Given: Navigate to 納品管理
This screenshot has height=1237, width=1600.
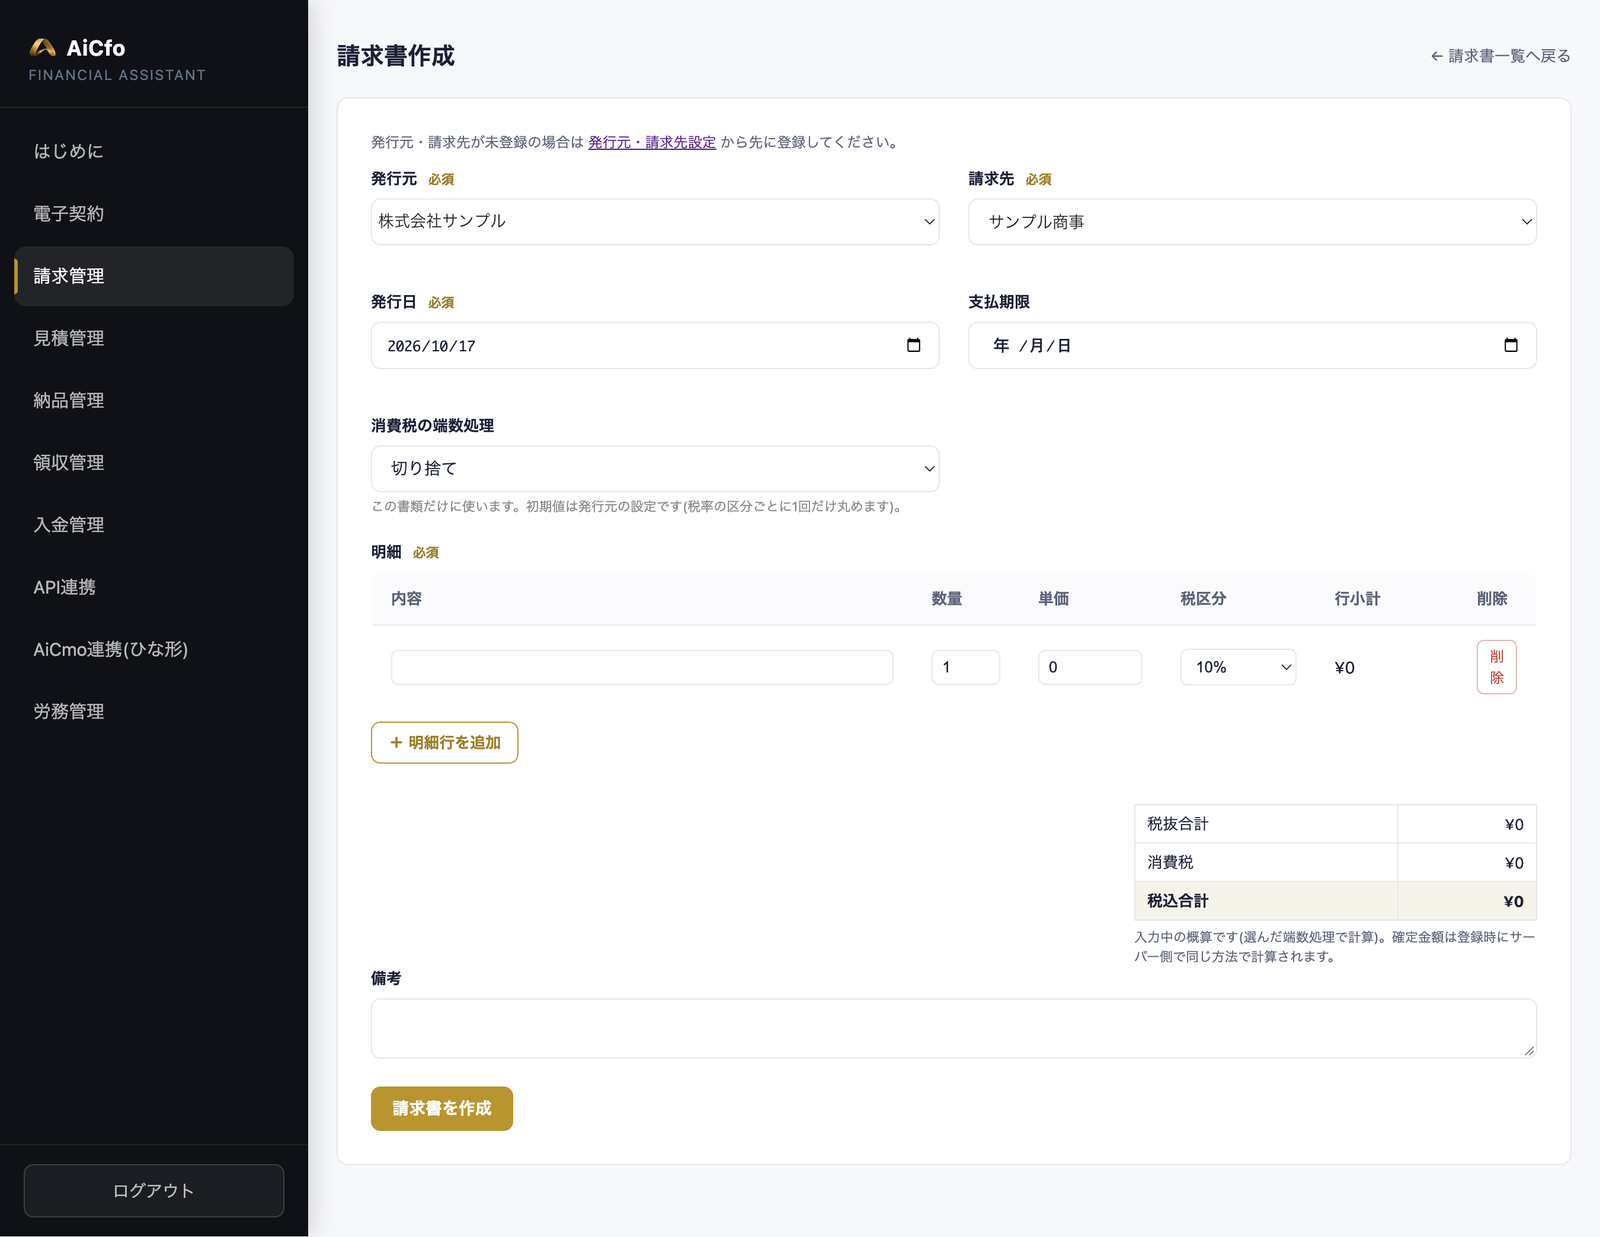Looking at the screenshot, I should coord(154,400).
